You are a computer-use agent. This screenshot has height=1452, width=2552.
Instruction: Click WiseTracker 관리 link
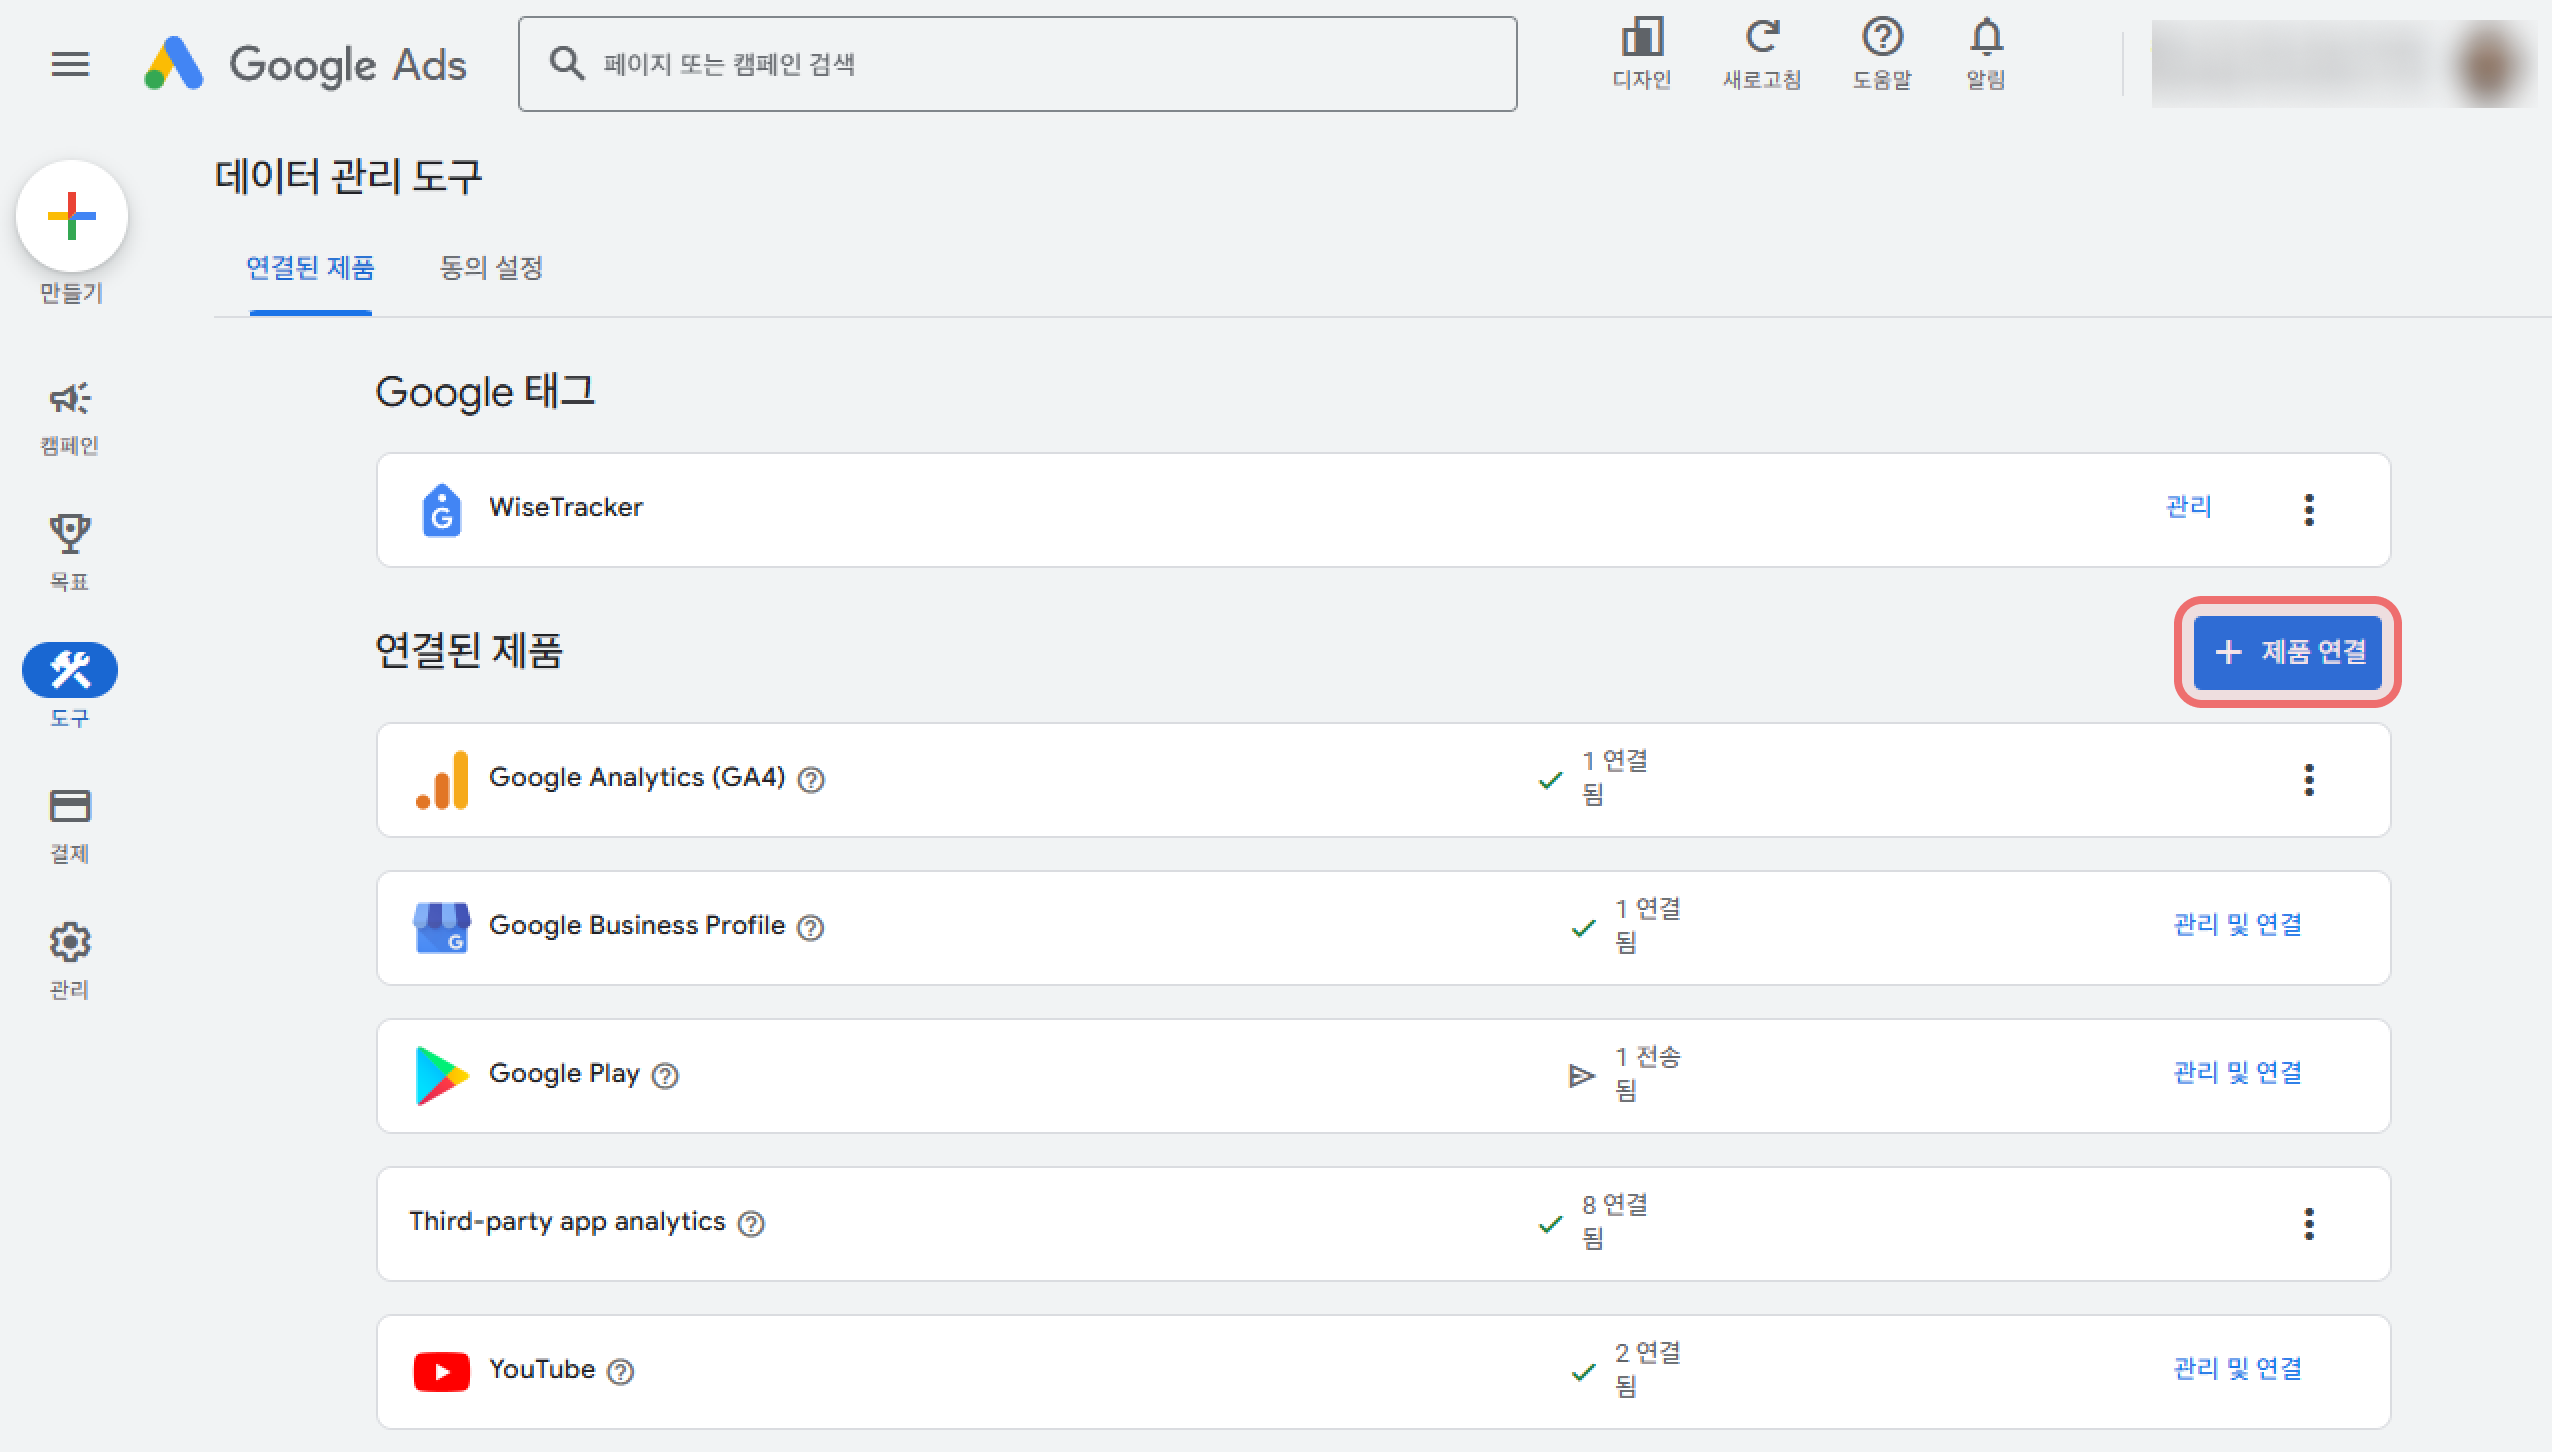pos(2188,507)
